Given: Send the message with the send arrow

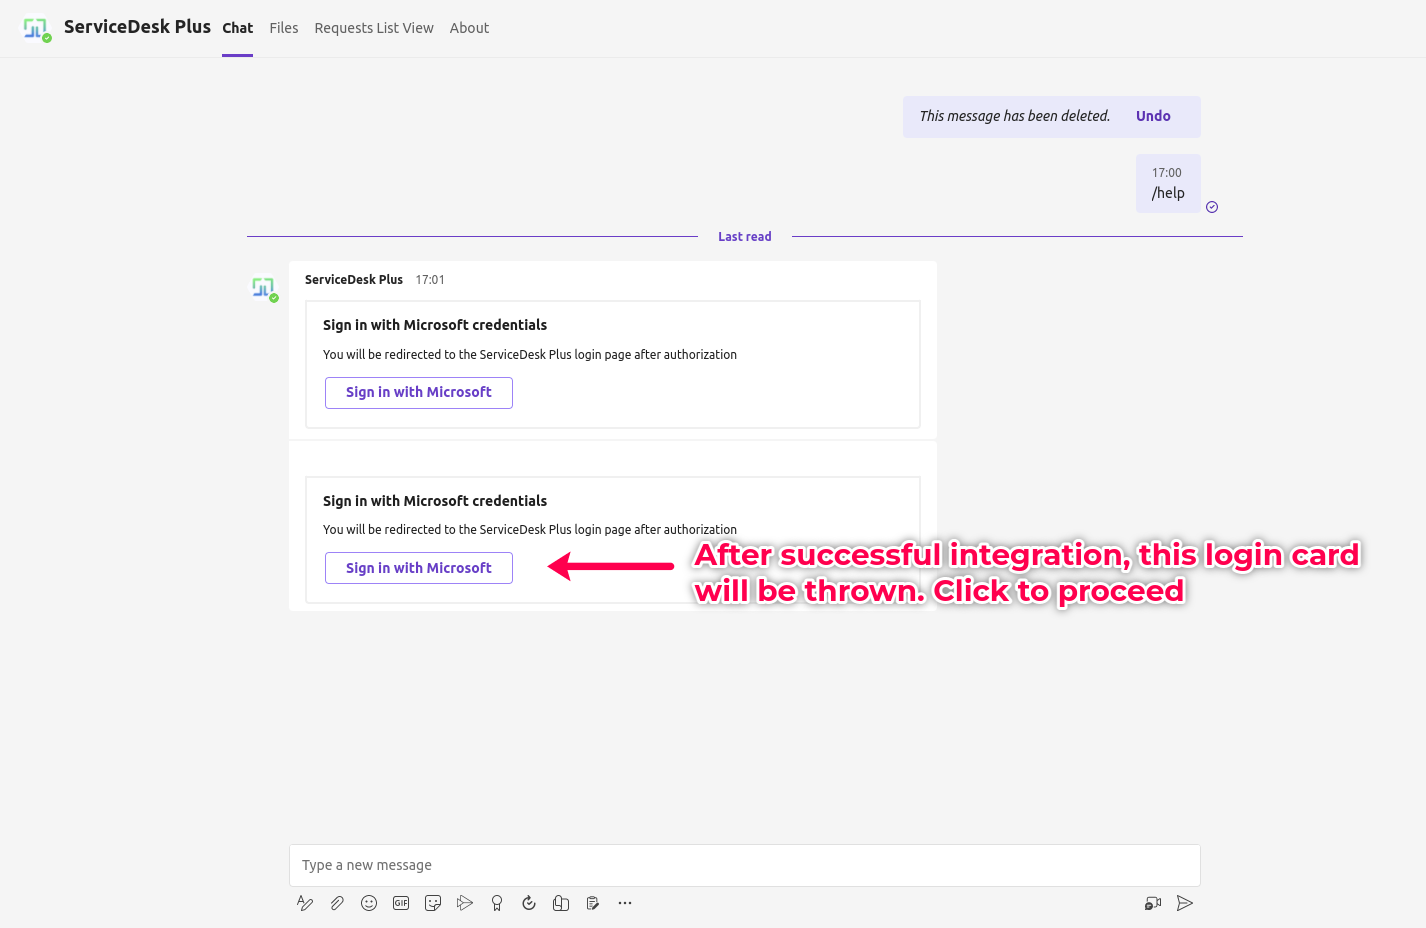Looking at the screenshot, I should click(x=1185, y=903).
